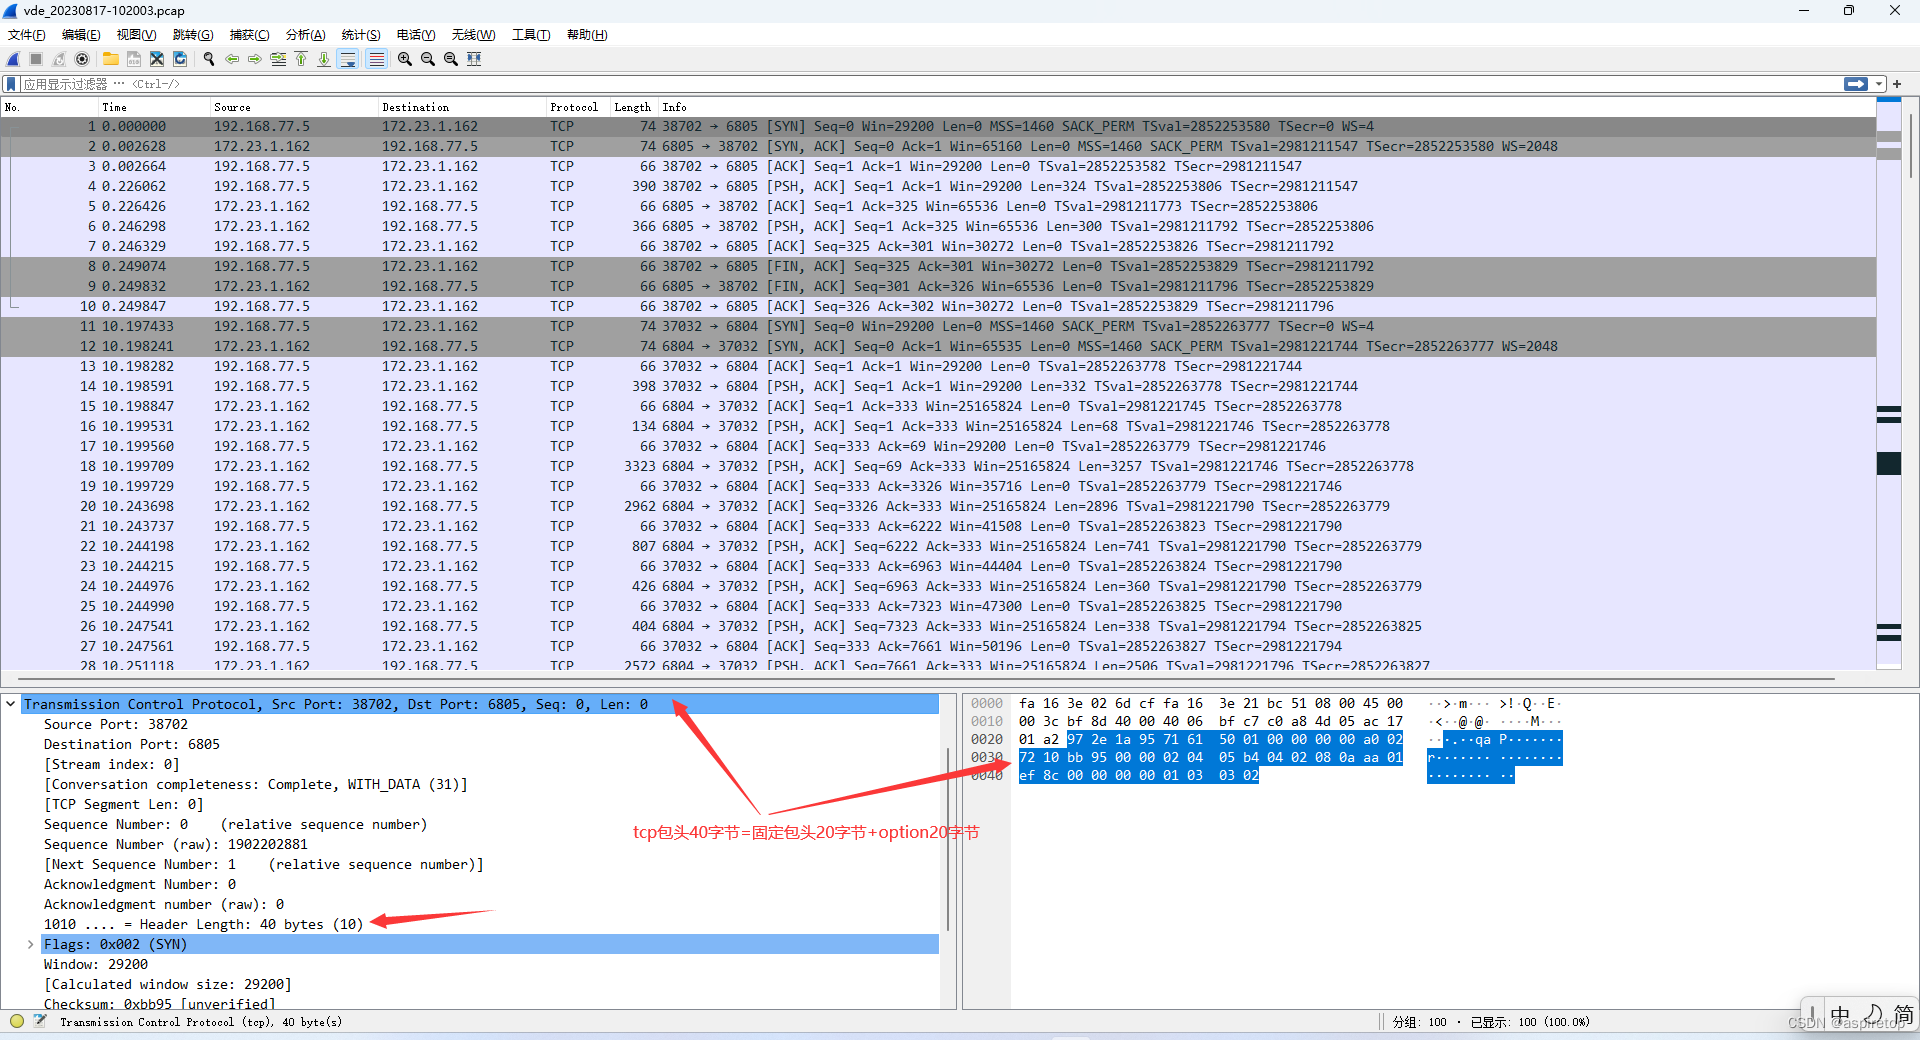Open the 电话(Y) menu

click(x=416, y=35)
